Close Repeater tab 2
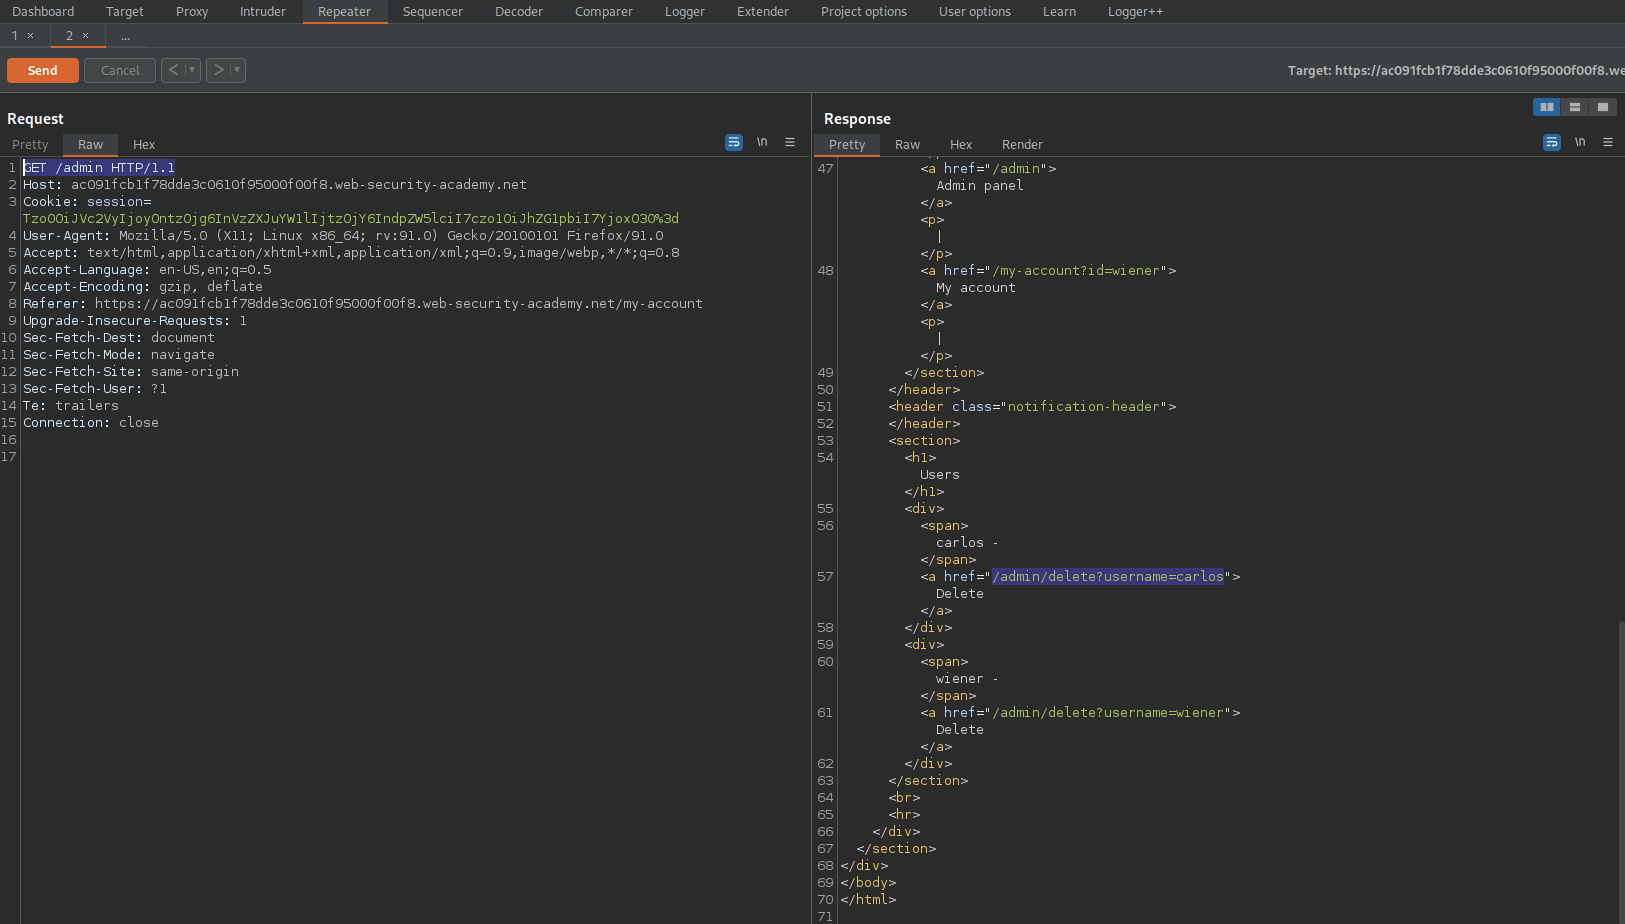1625x924 pixels. tap(86, 36)
